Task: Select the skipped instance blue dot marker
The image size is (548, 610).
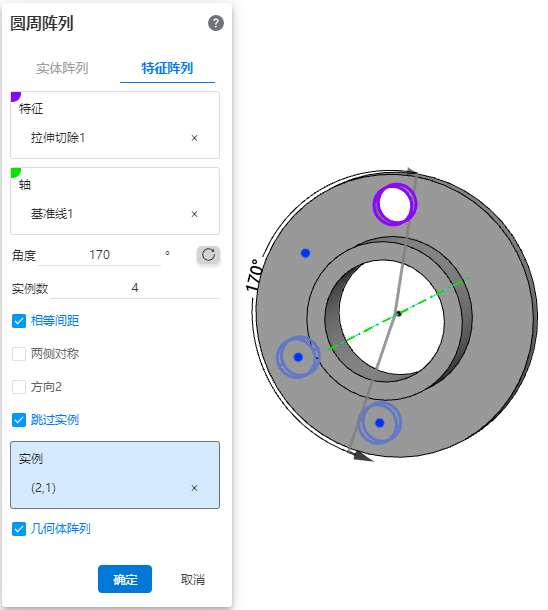Action: pos(305,253)
